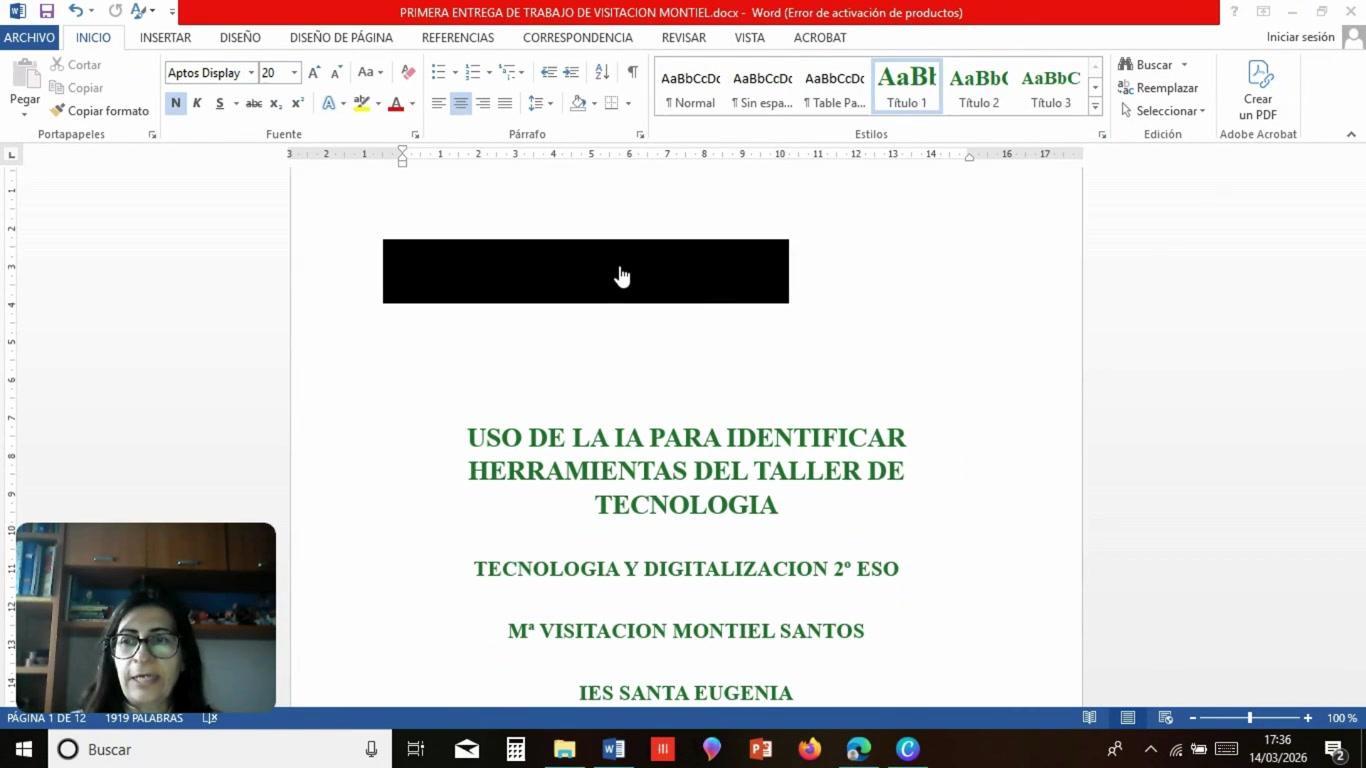
Task: Expand the styles gallery with the More arrow
Action: (x=1095, y=106)
